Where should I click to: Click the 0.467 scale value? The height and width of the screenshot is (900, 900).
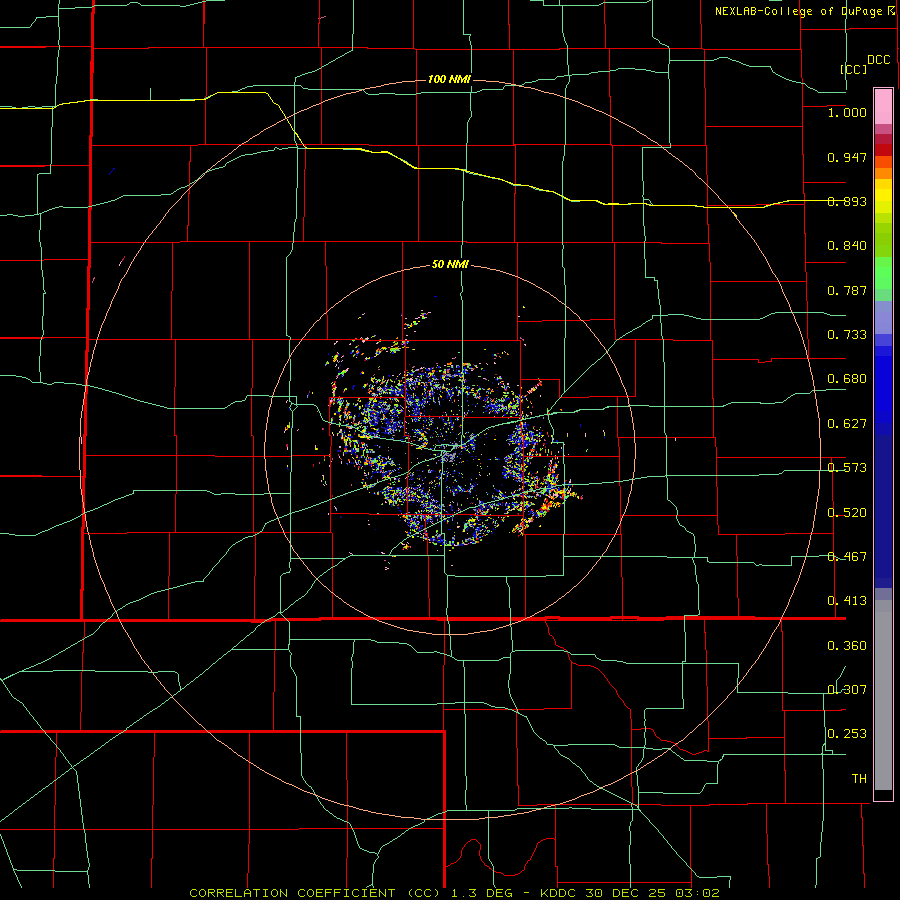coord(847,556)
